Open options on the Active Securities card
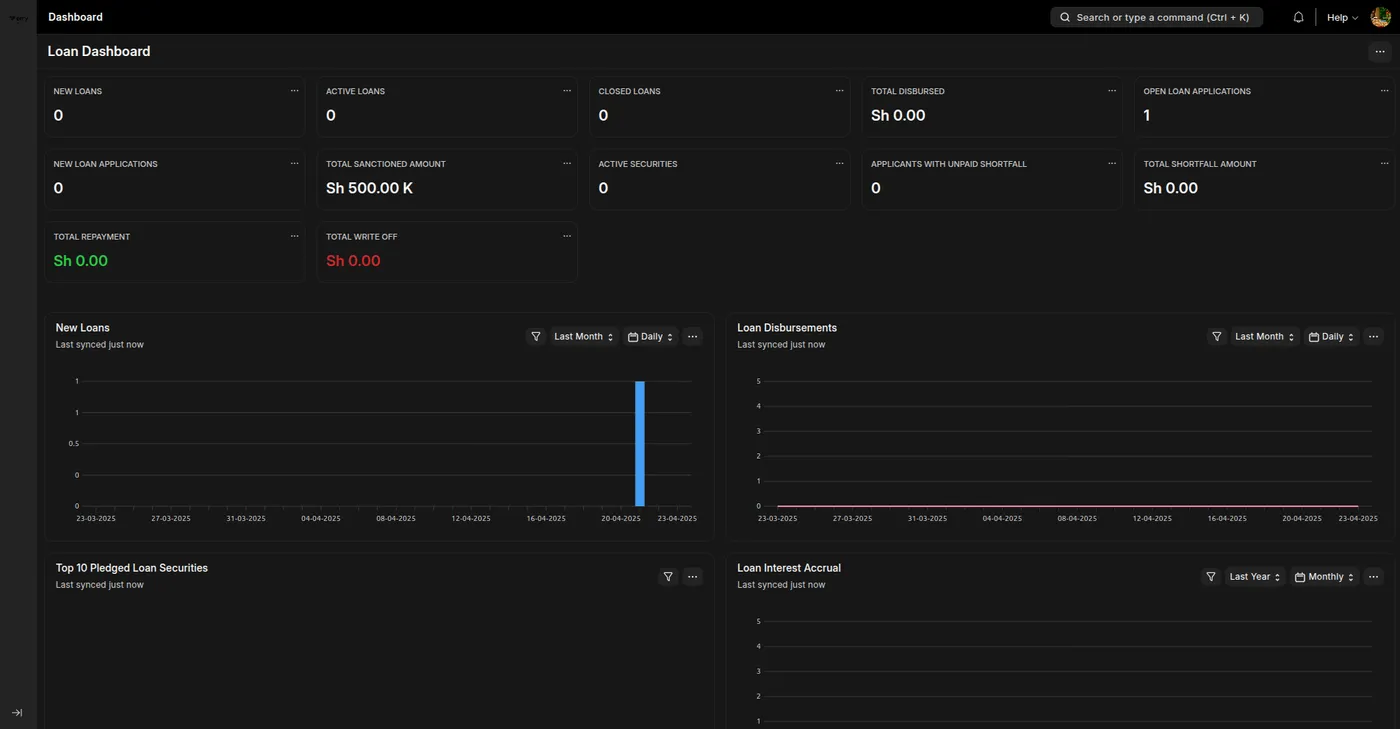Viewport: 1400px width, 729px height. (x=839, y=164)
